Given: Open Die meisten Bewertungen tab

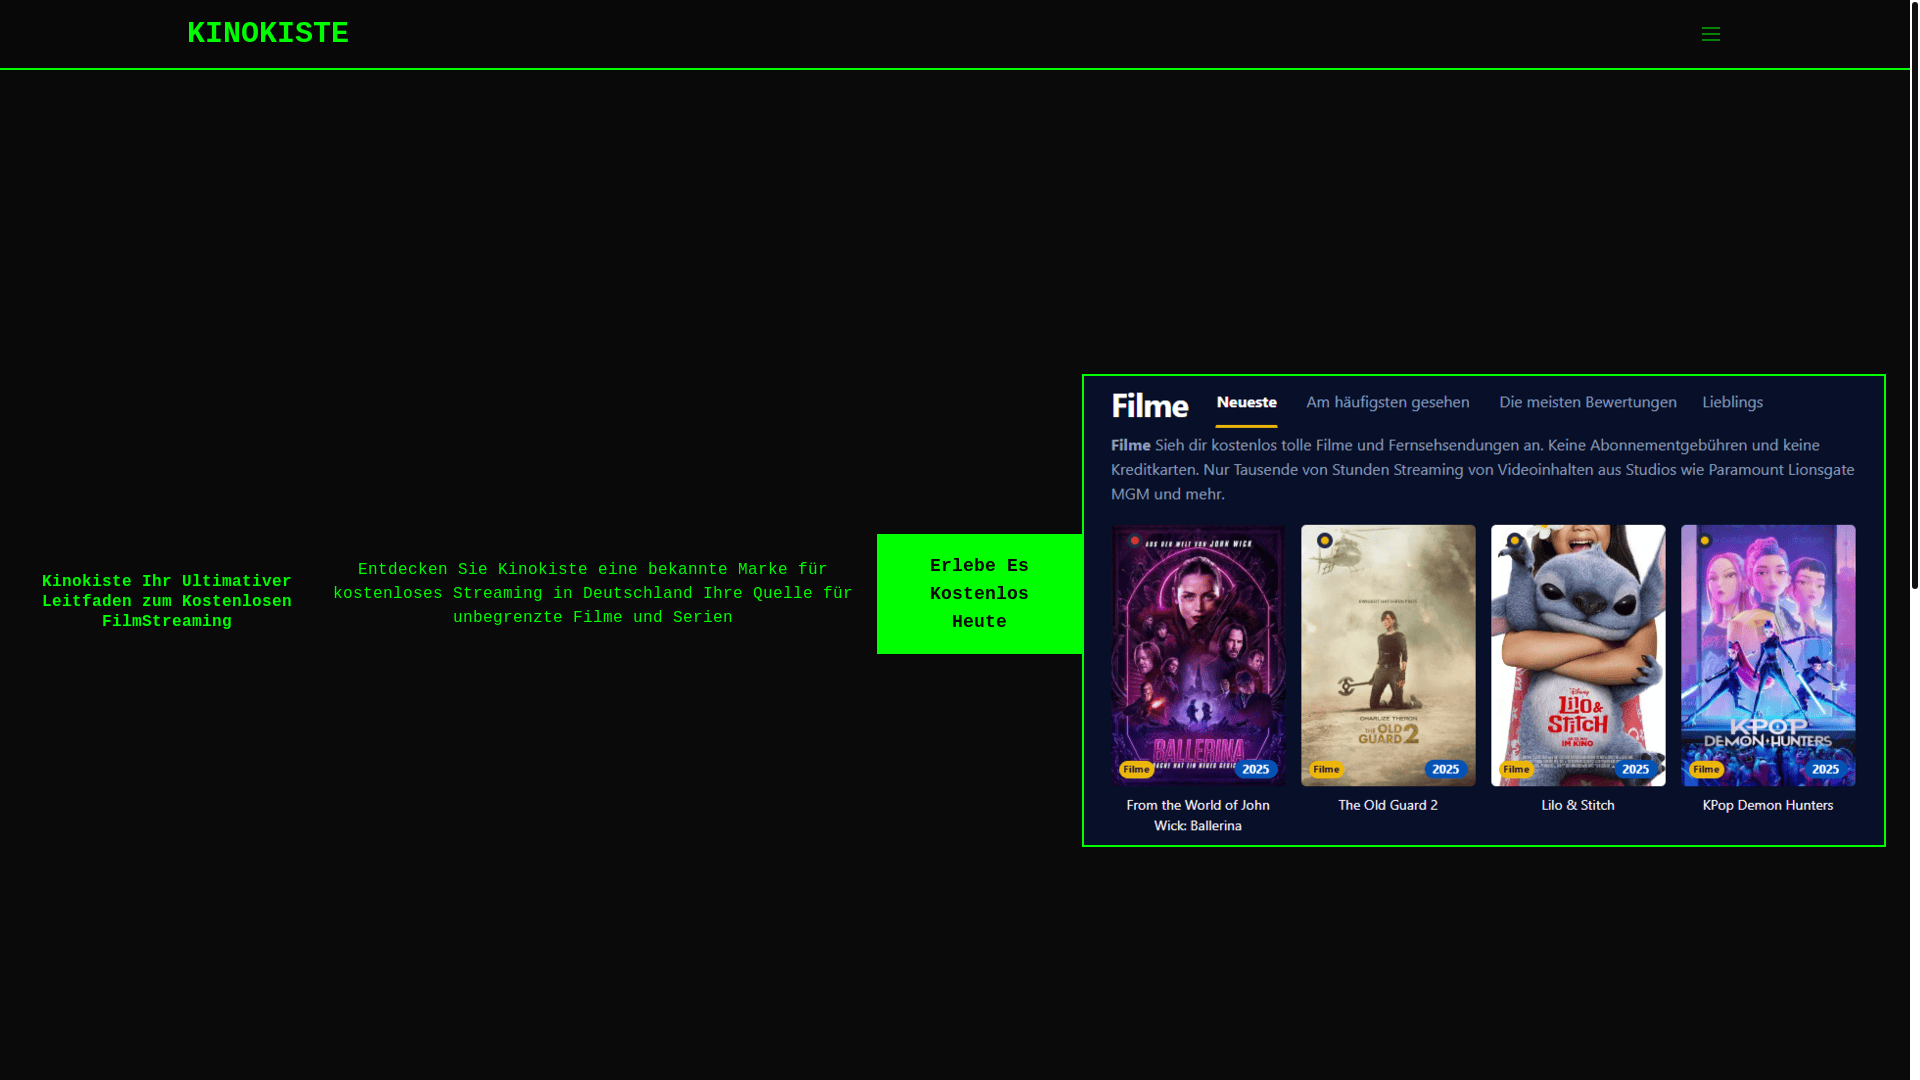Looking at the screenshot, I should (x=1588, y=402).
